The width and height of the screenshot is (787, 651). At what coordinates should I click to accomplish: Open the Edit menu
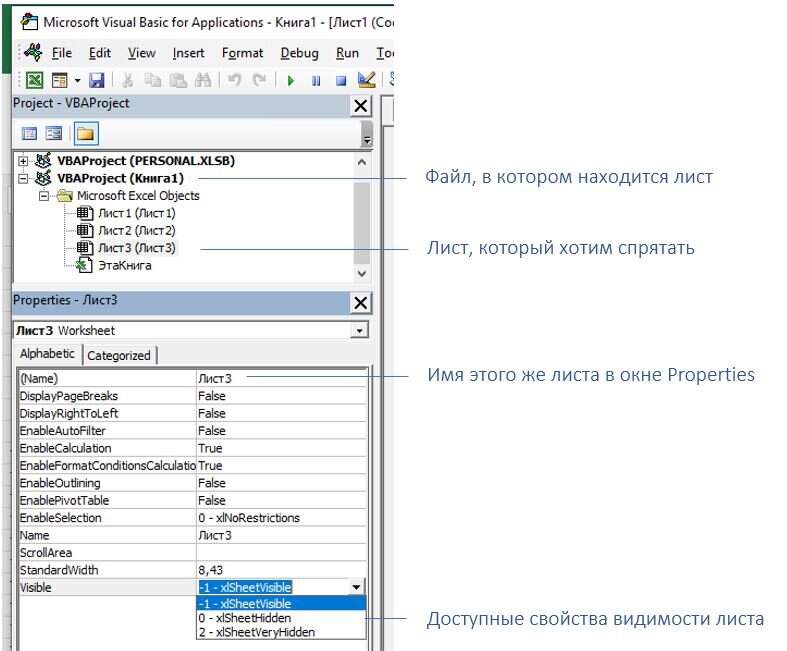click(99, 53)
